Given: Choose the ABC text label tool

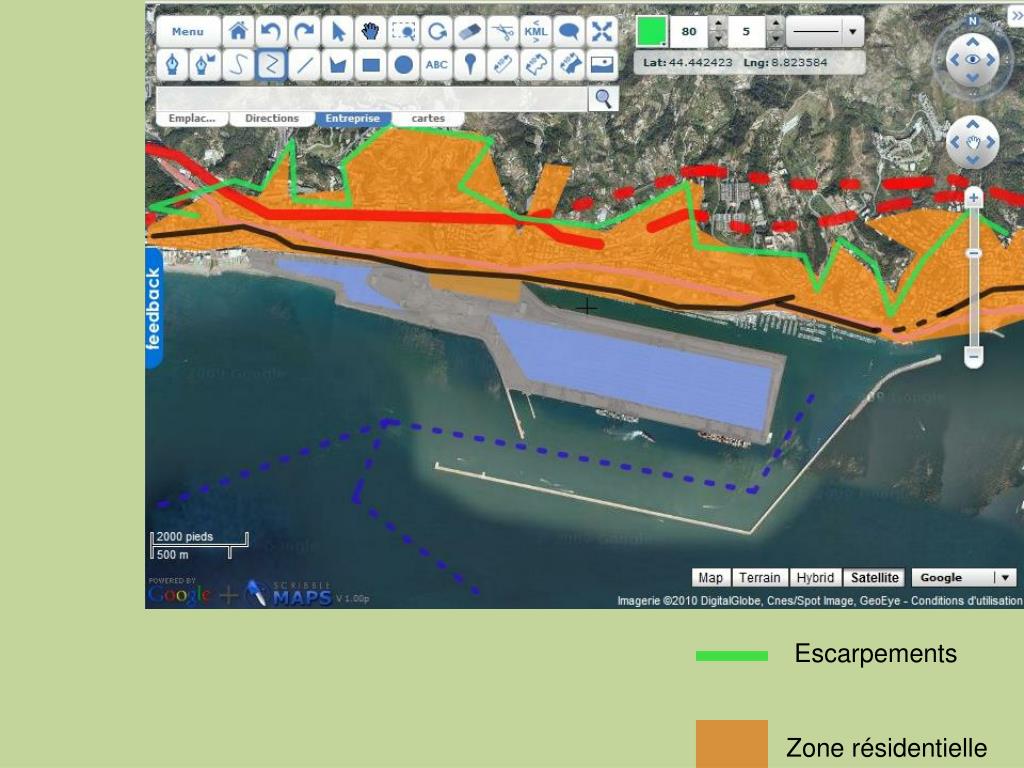Looking at the screenshot, I should pos(436,65).
